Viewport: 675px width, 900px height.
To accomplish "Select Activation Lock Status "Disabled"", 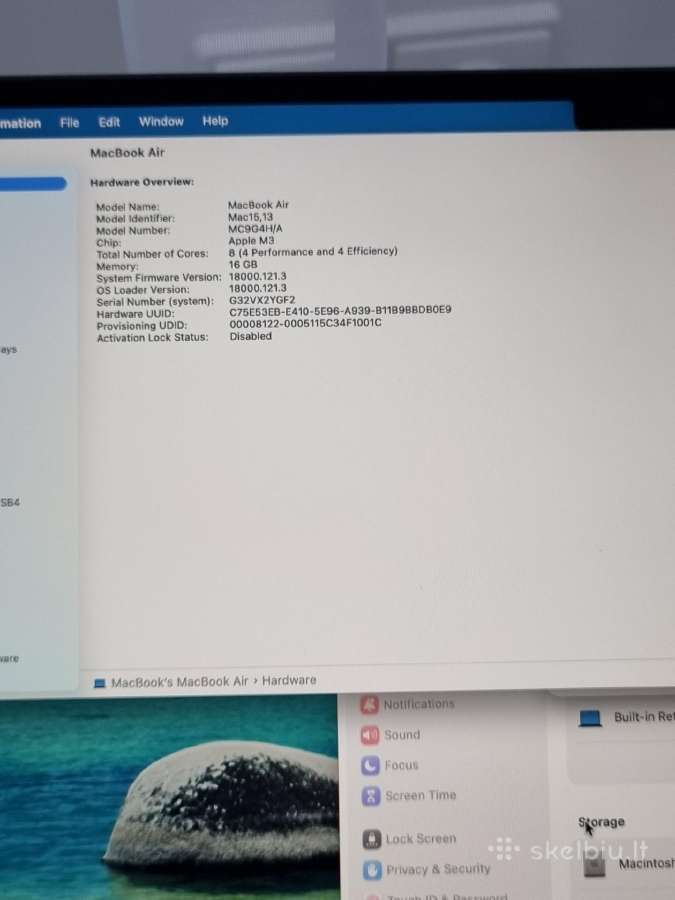I will pos(251,336).
